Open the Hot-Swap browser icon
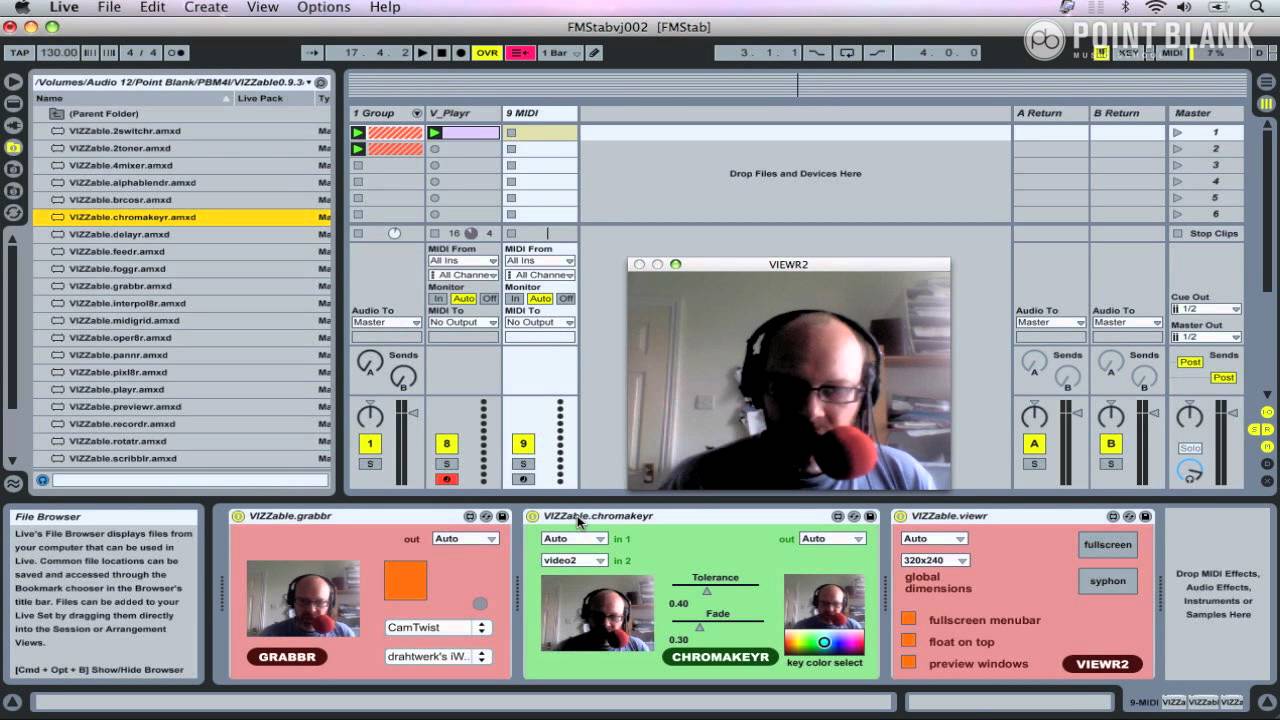This screenshot has width=1280, height=720. (x=13, y=212)
